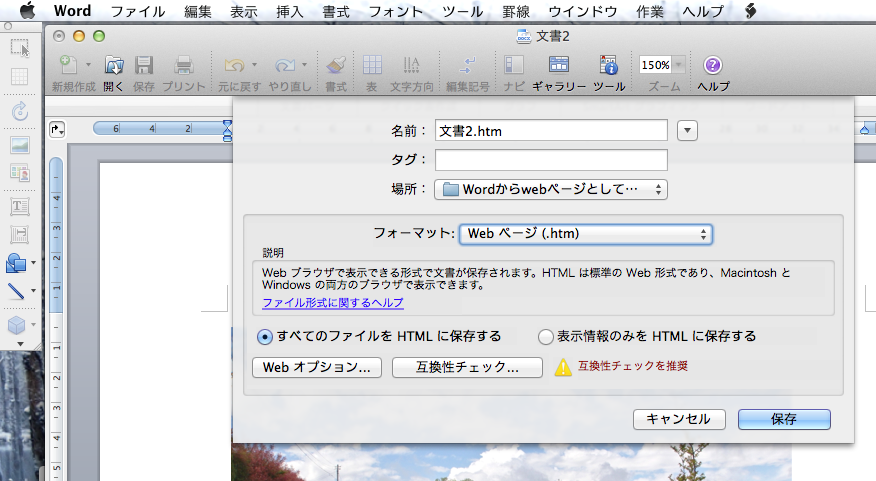
Task: Click the Redo (やり直し) arrow icon
Action: pos(284,65)
